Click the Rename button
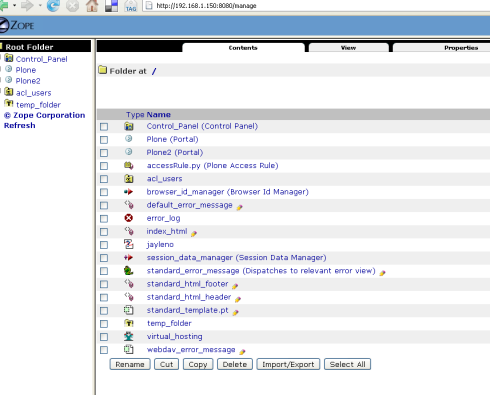 (130, 364)
